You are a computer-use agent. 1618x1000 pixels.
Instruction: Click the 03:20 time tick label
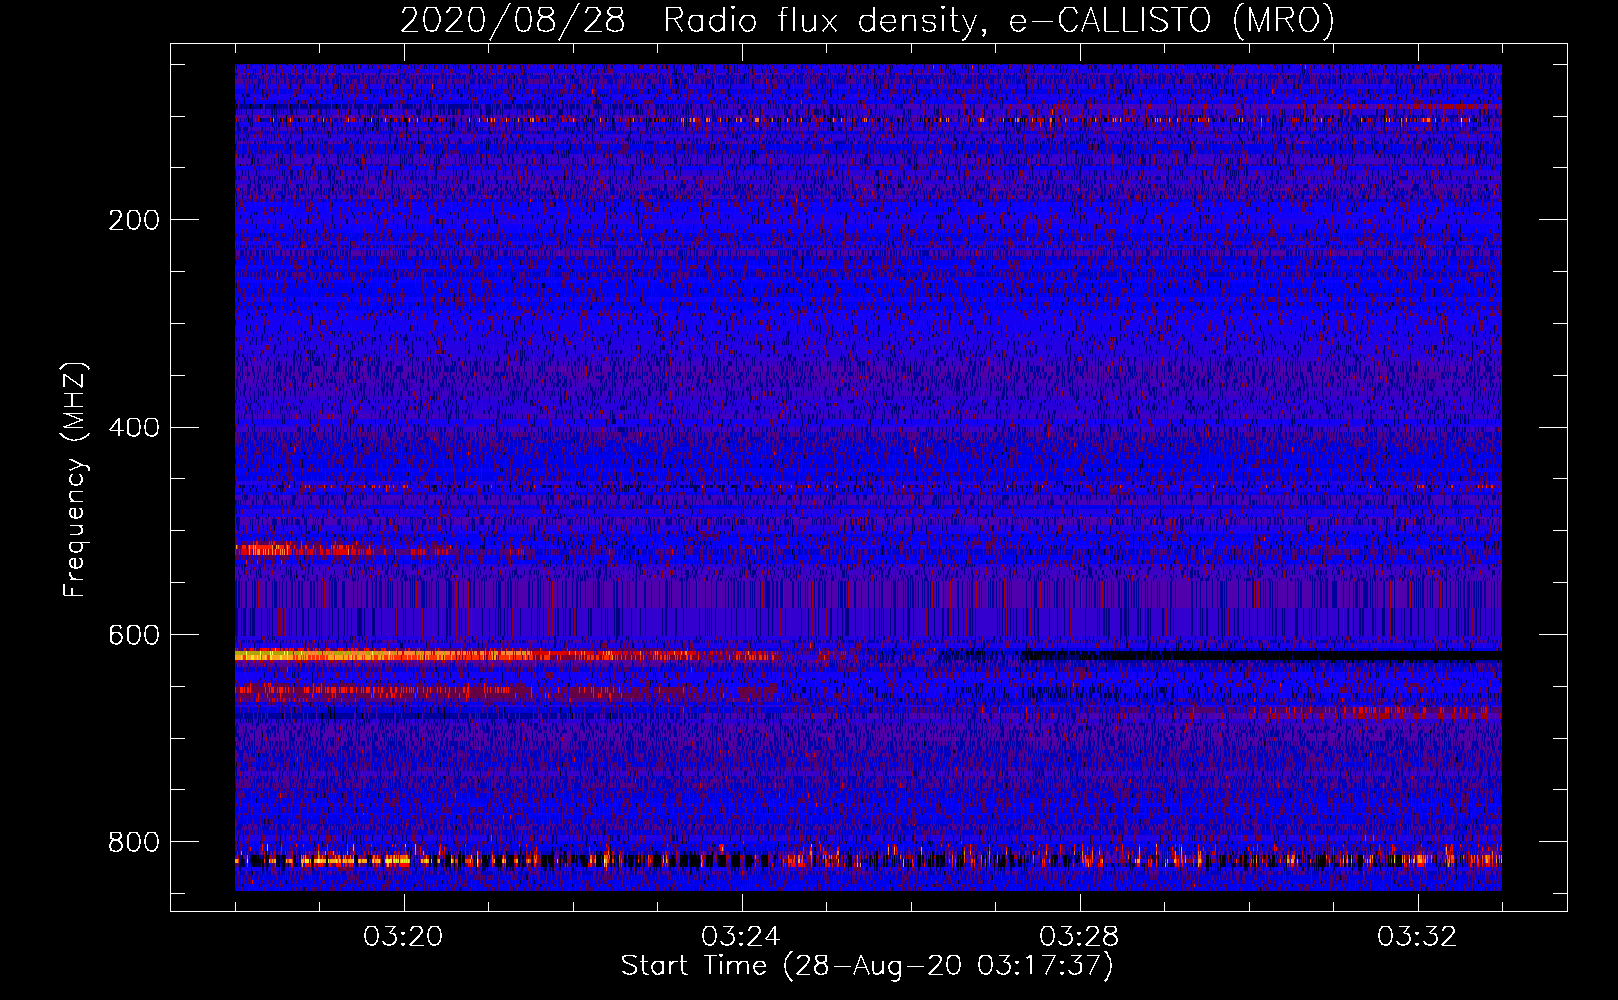403,937
